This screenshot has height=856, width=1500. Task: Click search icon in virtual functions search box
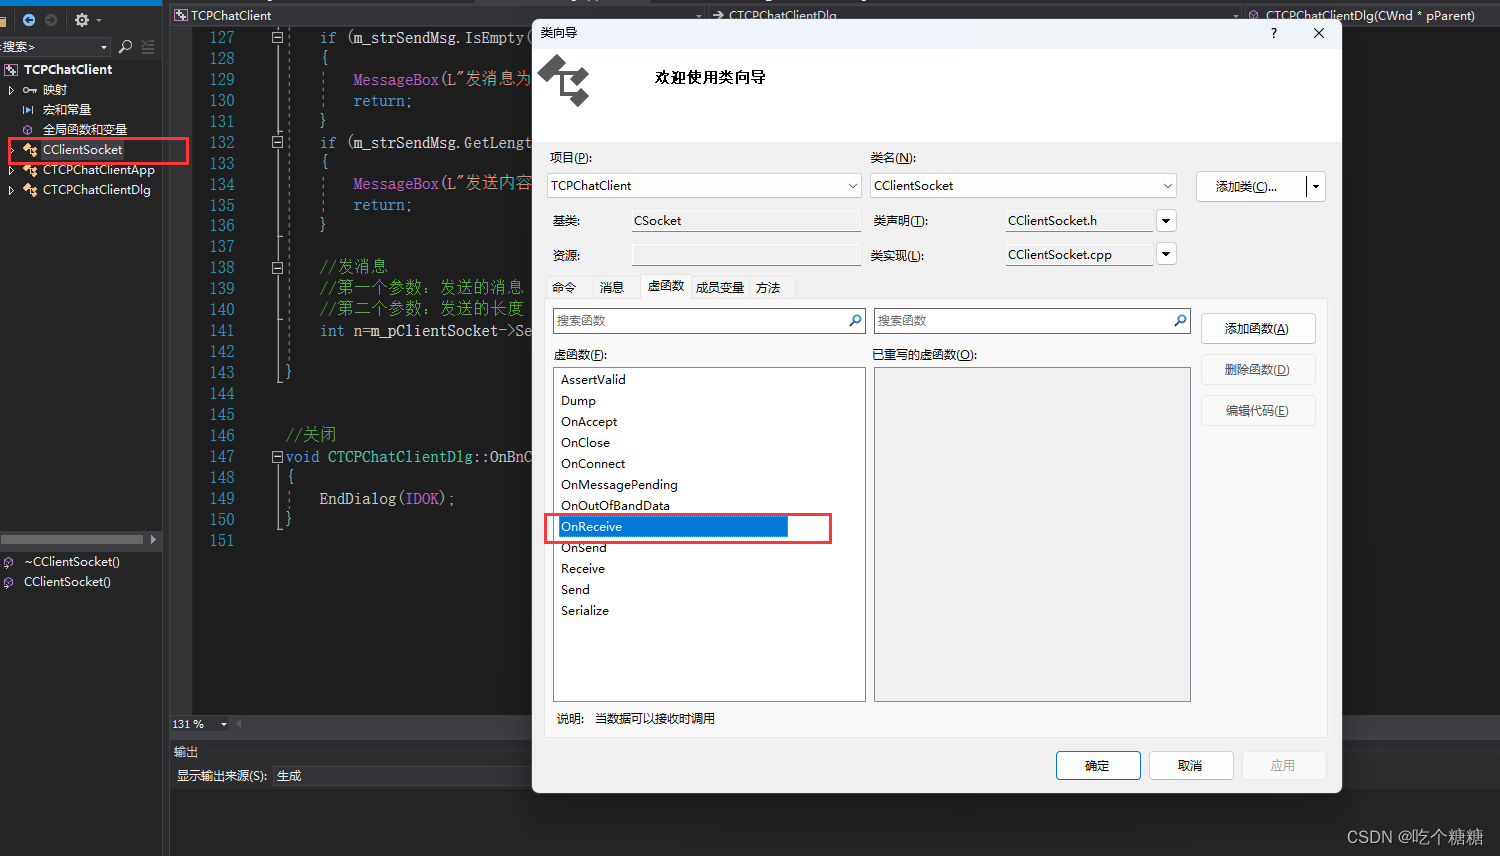click(855, 321)
